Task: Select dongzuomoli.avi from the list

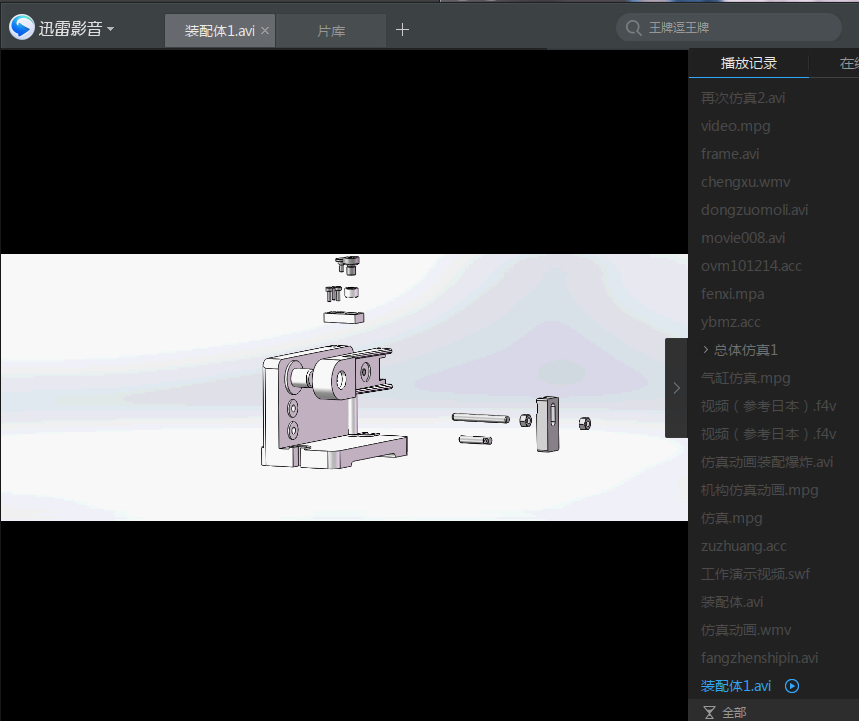Action: pyautogui.click(x=754, y=210)
